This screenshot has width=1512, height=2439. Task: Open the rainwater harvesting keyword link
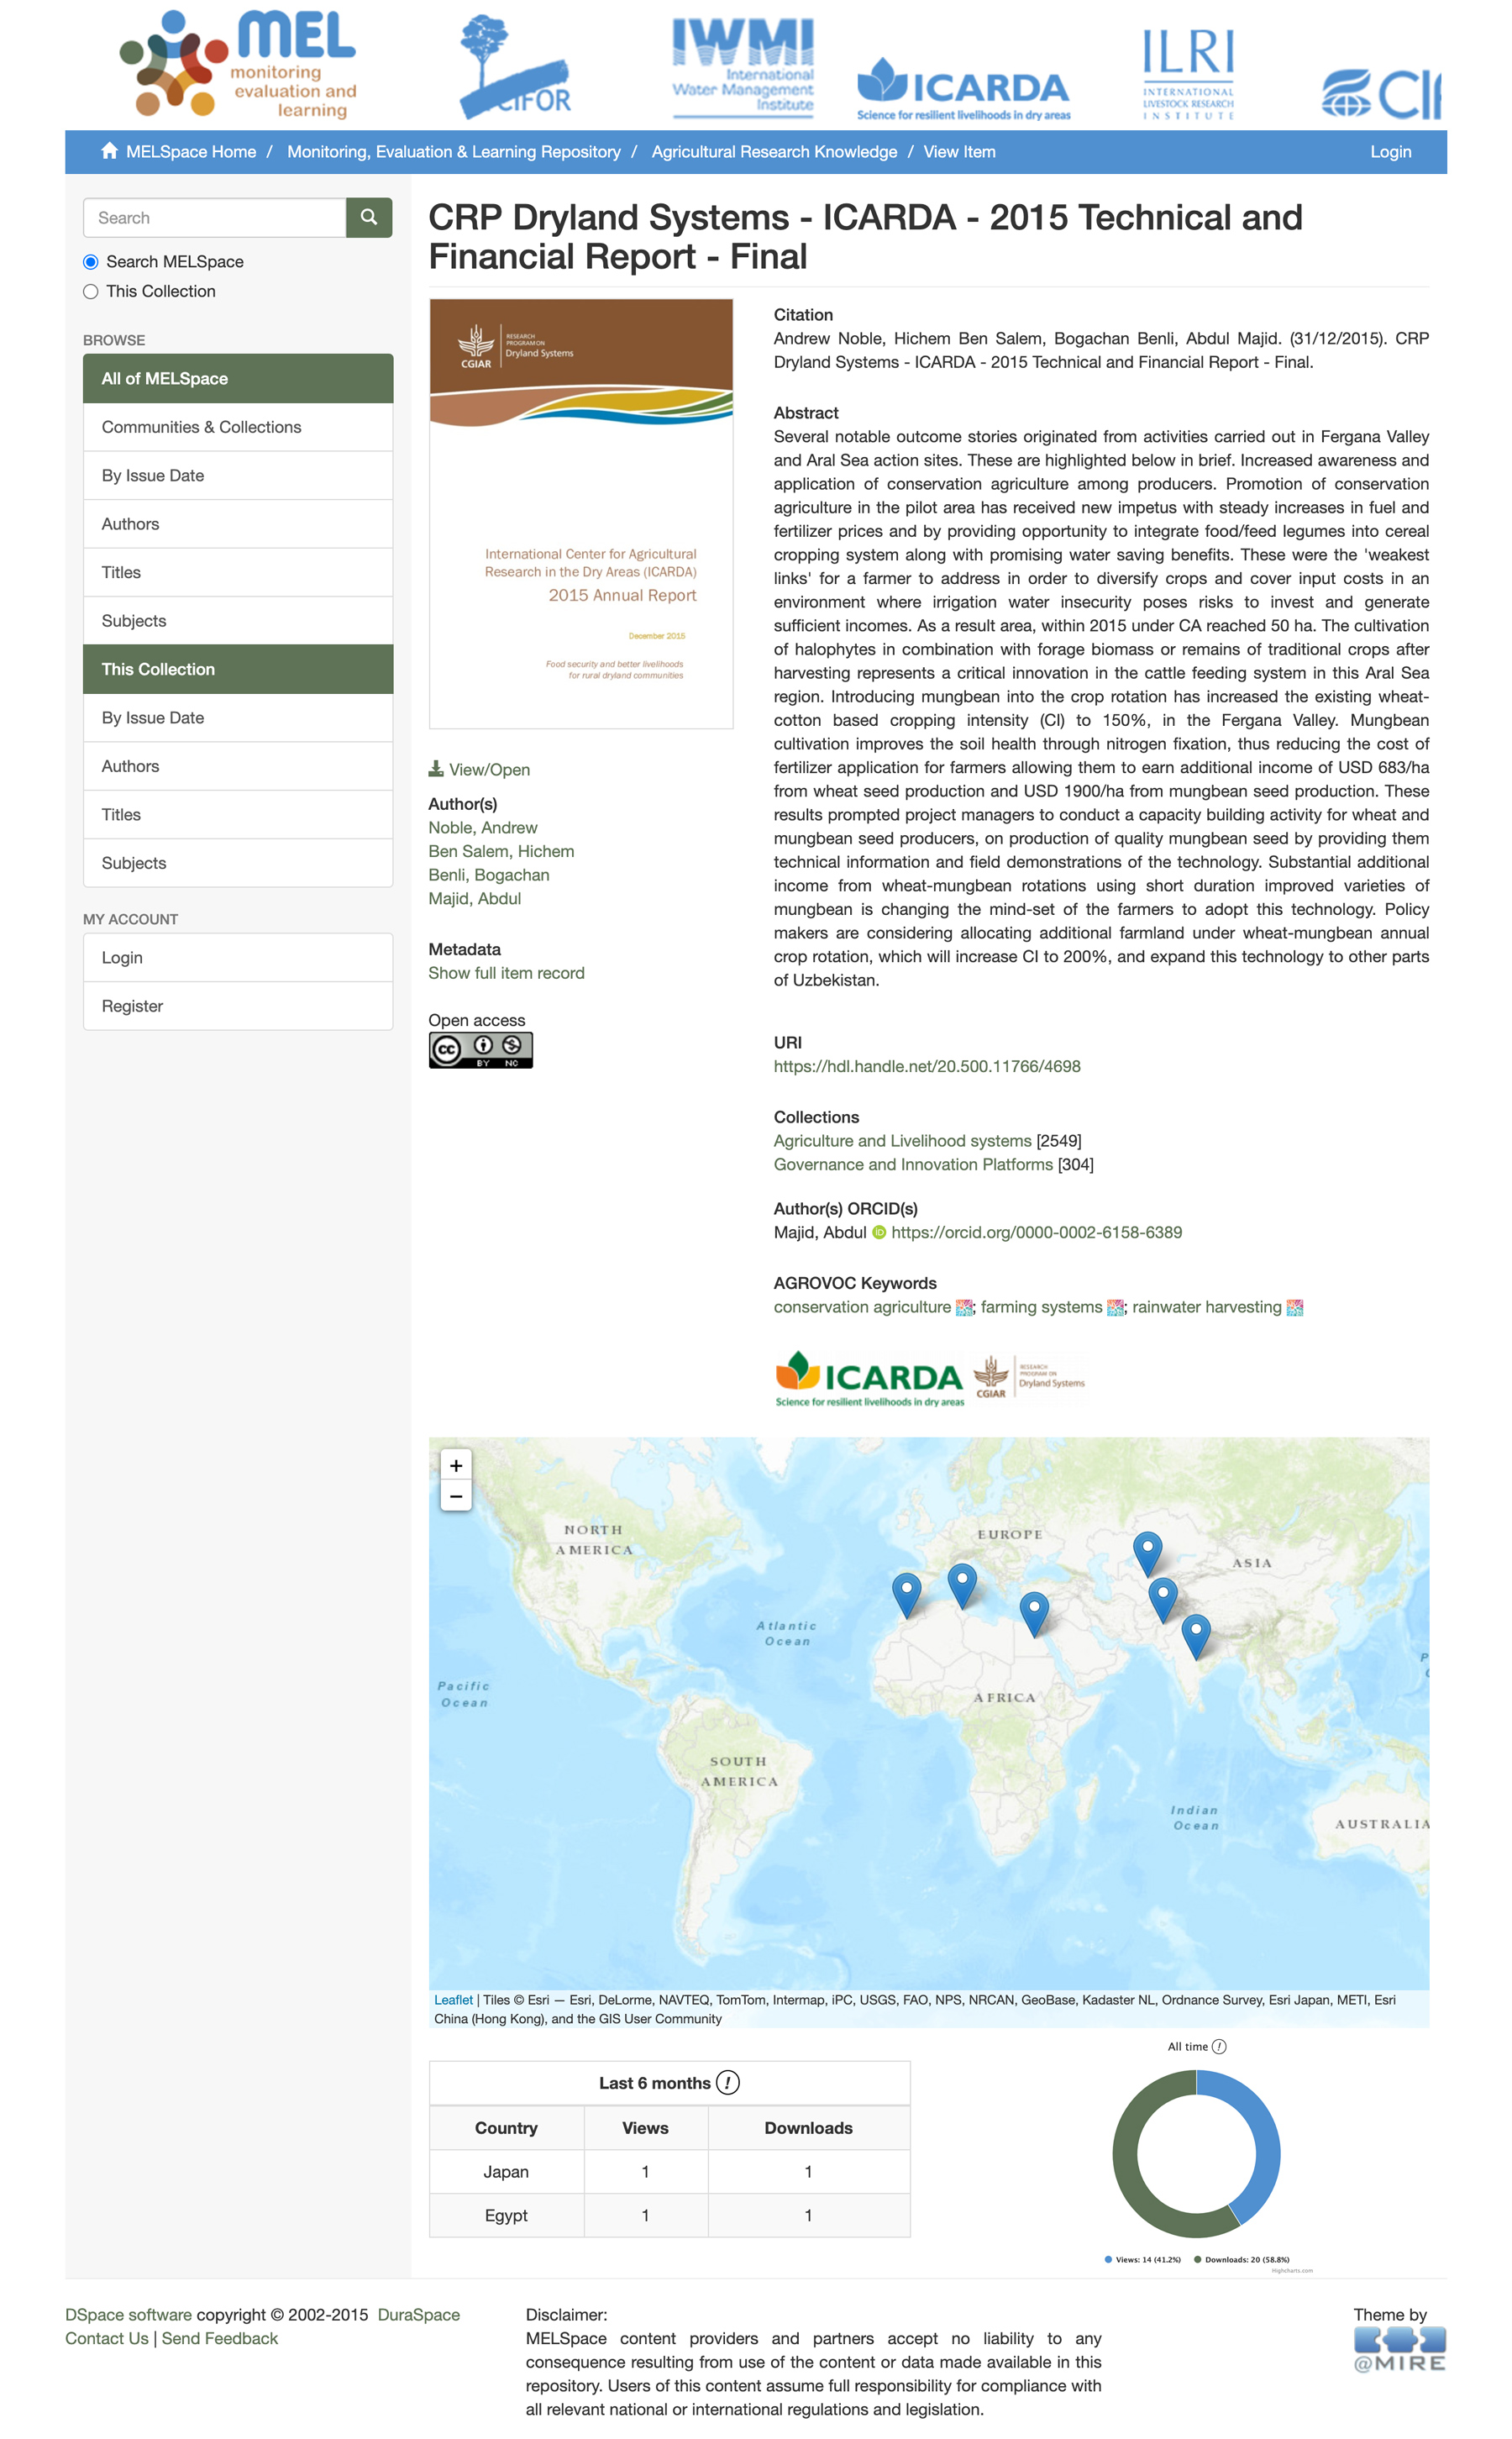(1207, 1307)
